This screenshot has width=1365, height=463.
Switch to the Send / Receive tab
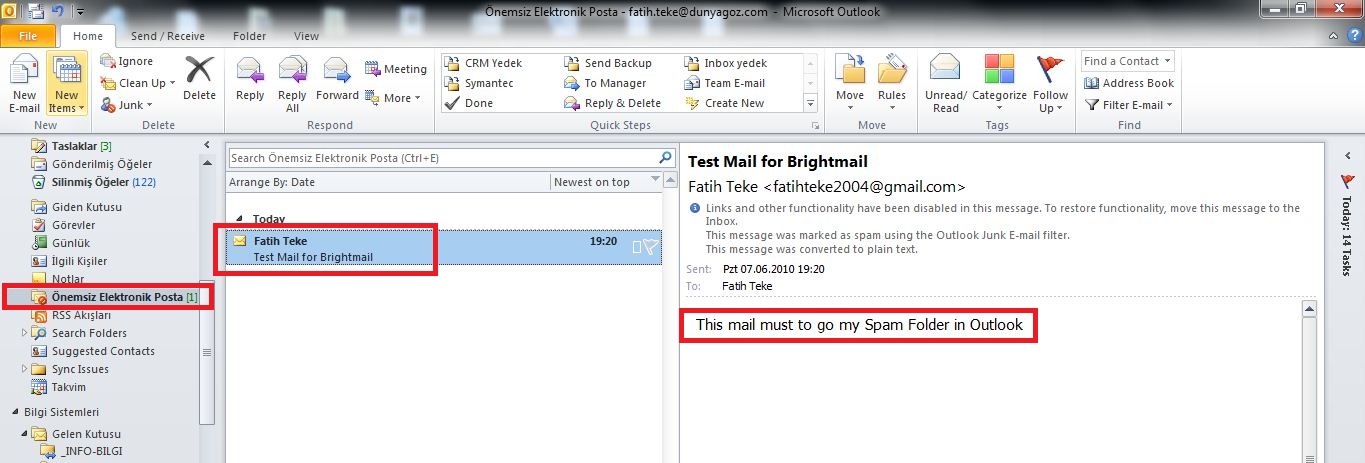click(168, 36)
